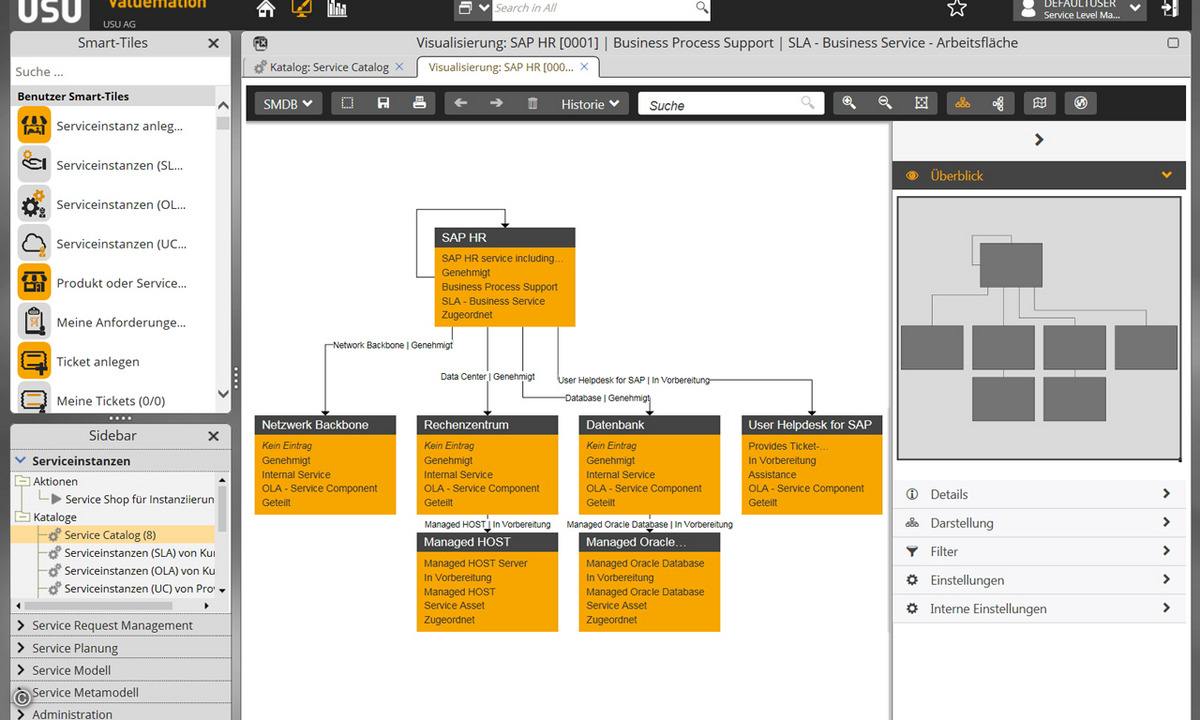This screenshot has height=720, width=1200.
Task: Select the orange hierarchical layout icon
Action: [963, 103]
